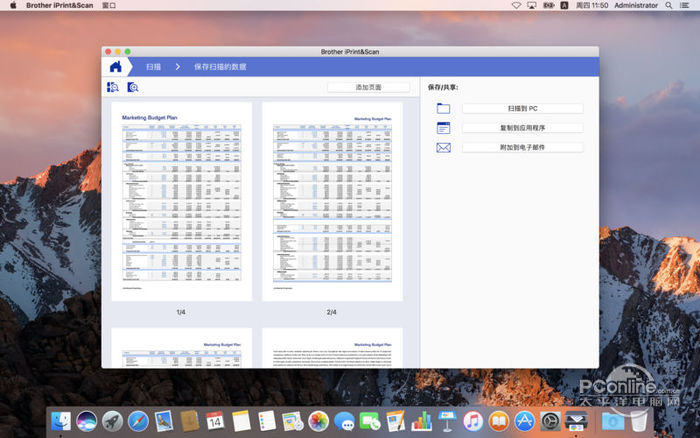Open the App Store from the dock
The height and width of the screenshot is (438, 700).
click(x=526, y=422)
